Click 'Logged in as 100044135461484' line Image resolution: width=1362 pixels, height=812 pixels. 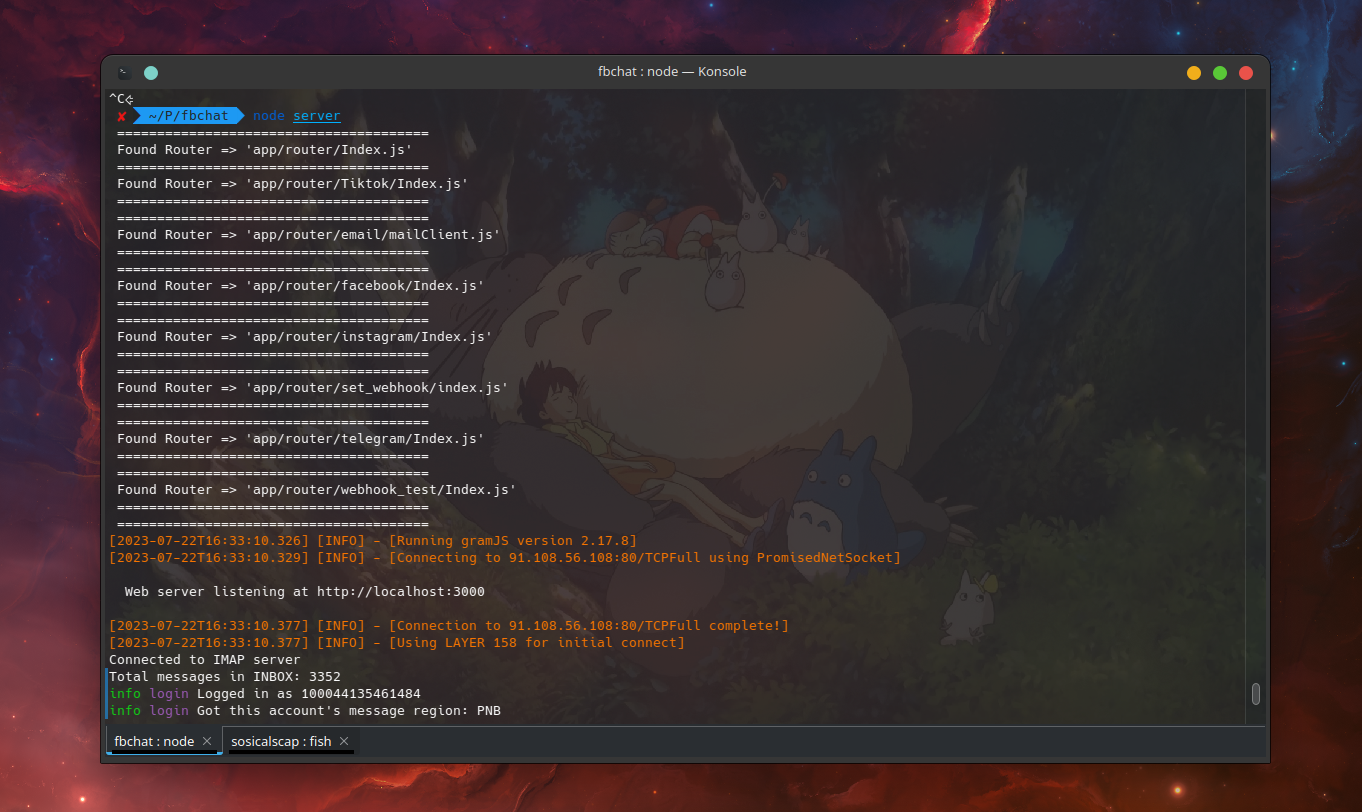265,693
